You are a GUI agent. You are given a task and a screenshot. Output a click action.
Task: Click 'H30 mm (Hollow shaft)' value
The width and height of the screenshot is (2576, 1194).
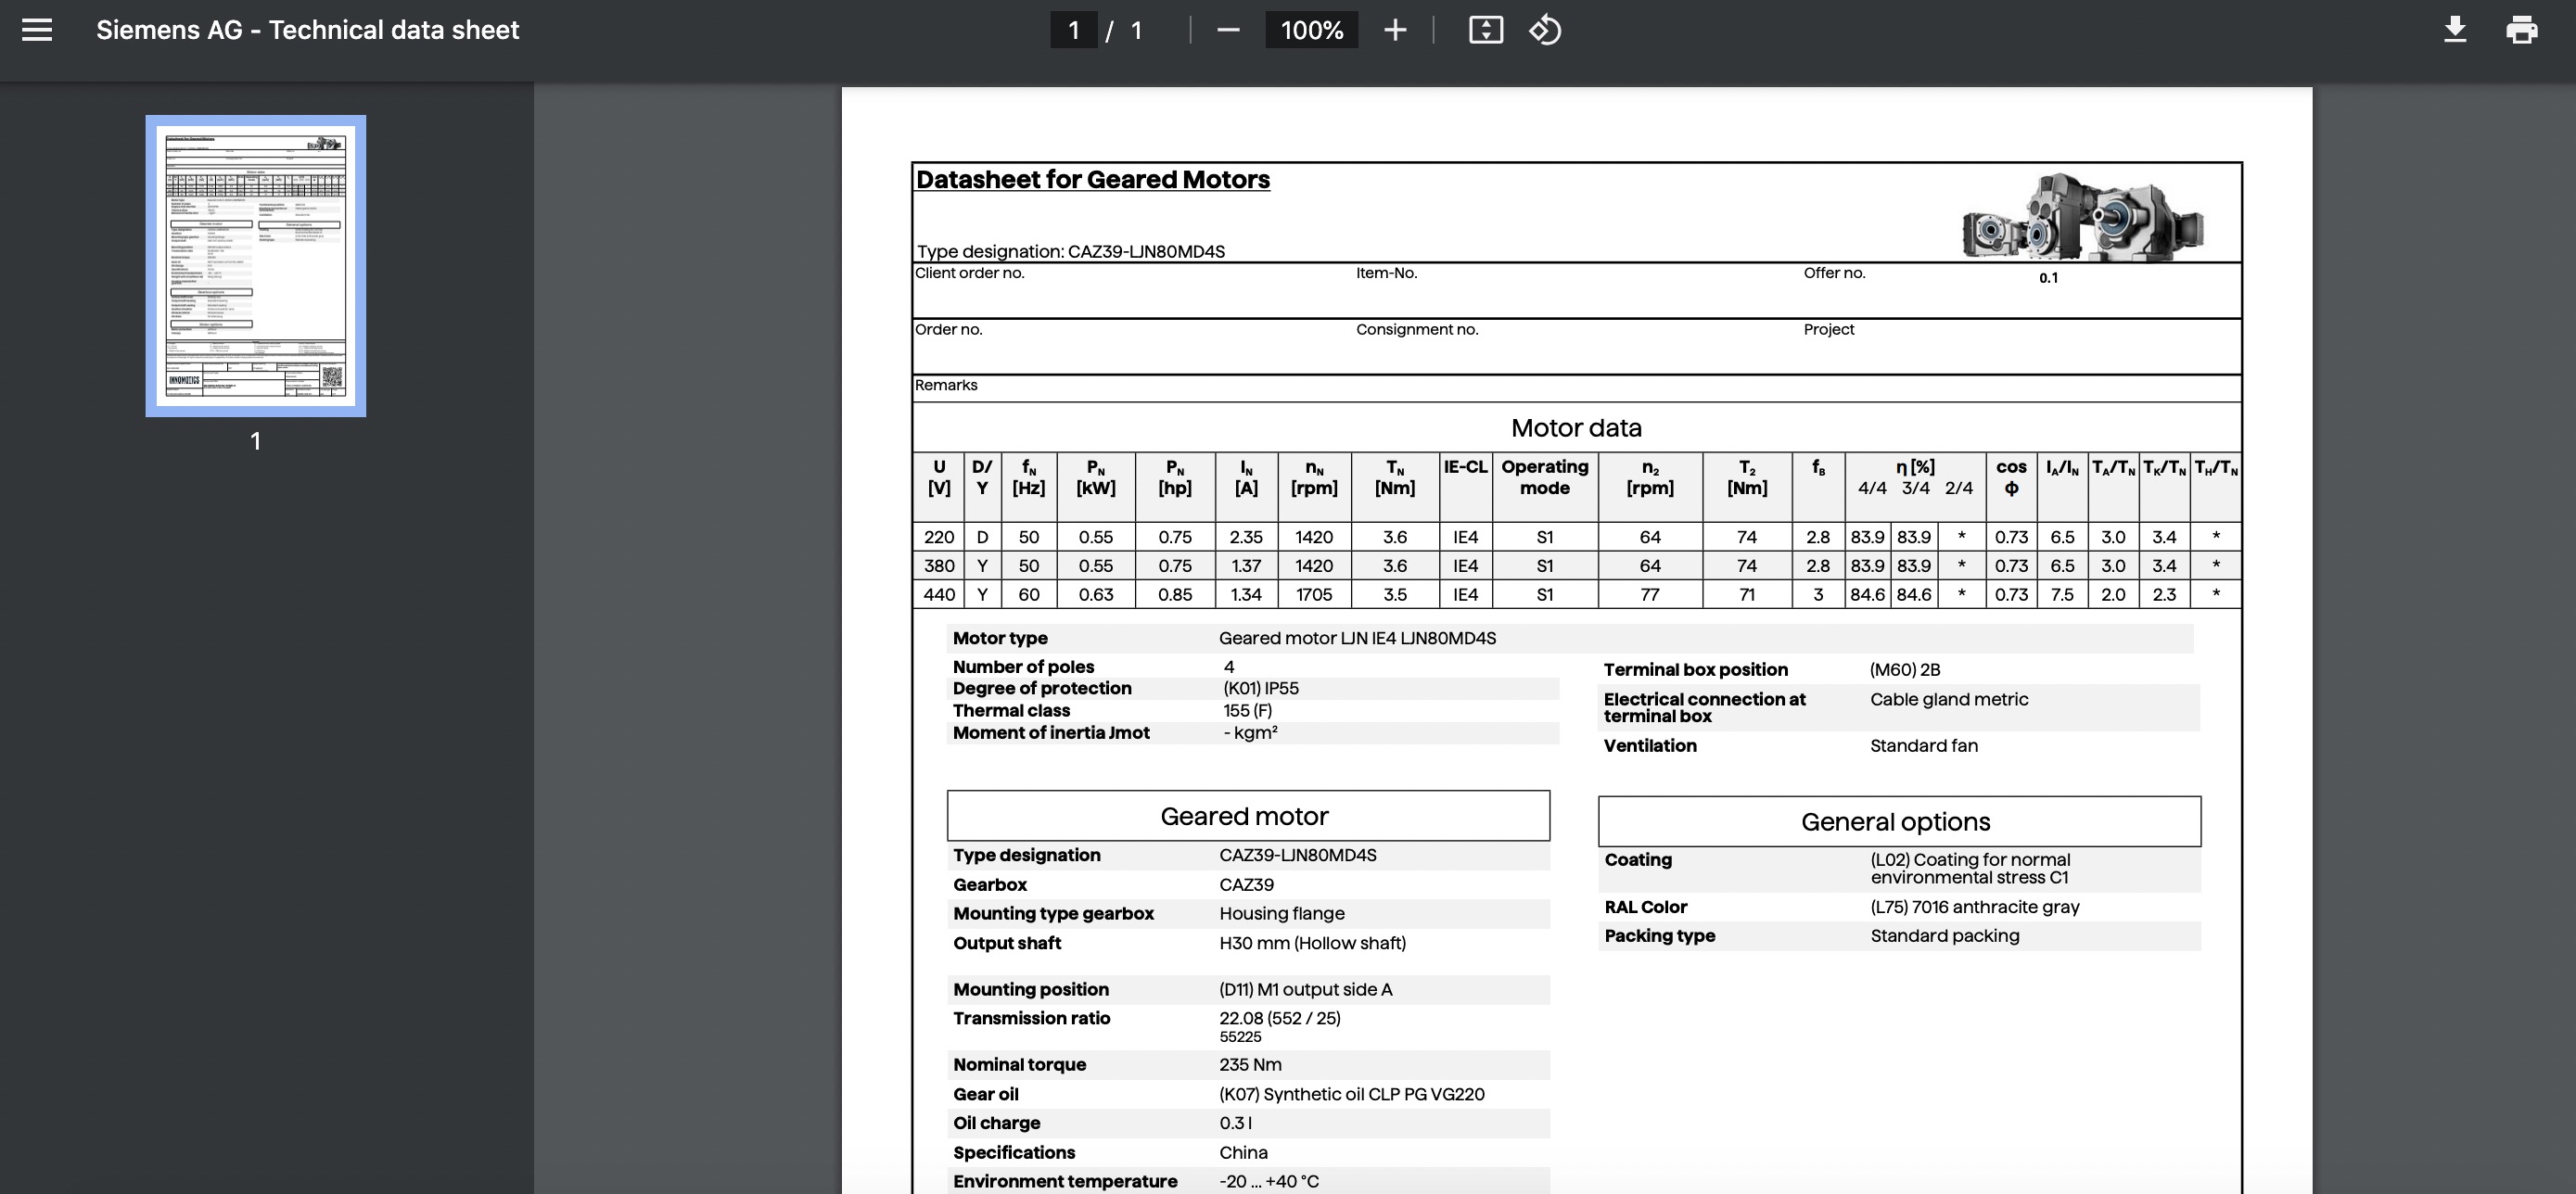pos(1312,943)
